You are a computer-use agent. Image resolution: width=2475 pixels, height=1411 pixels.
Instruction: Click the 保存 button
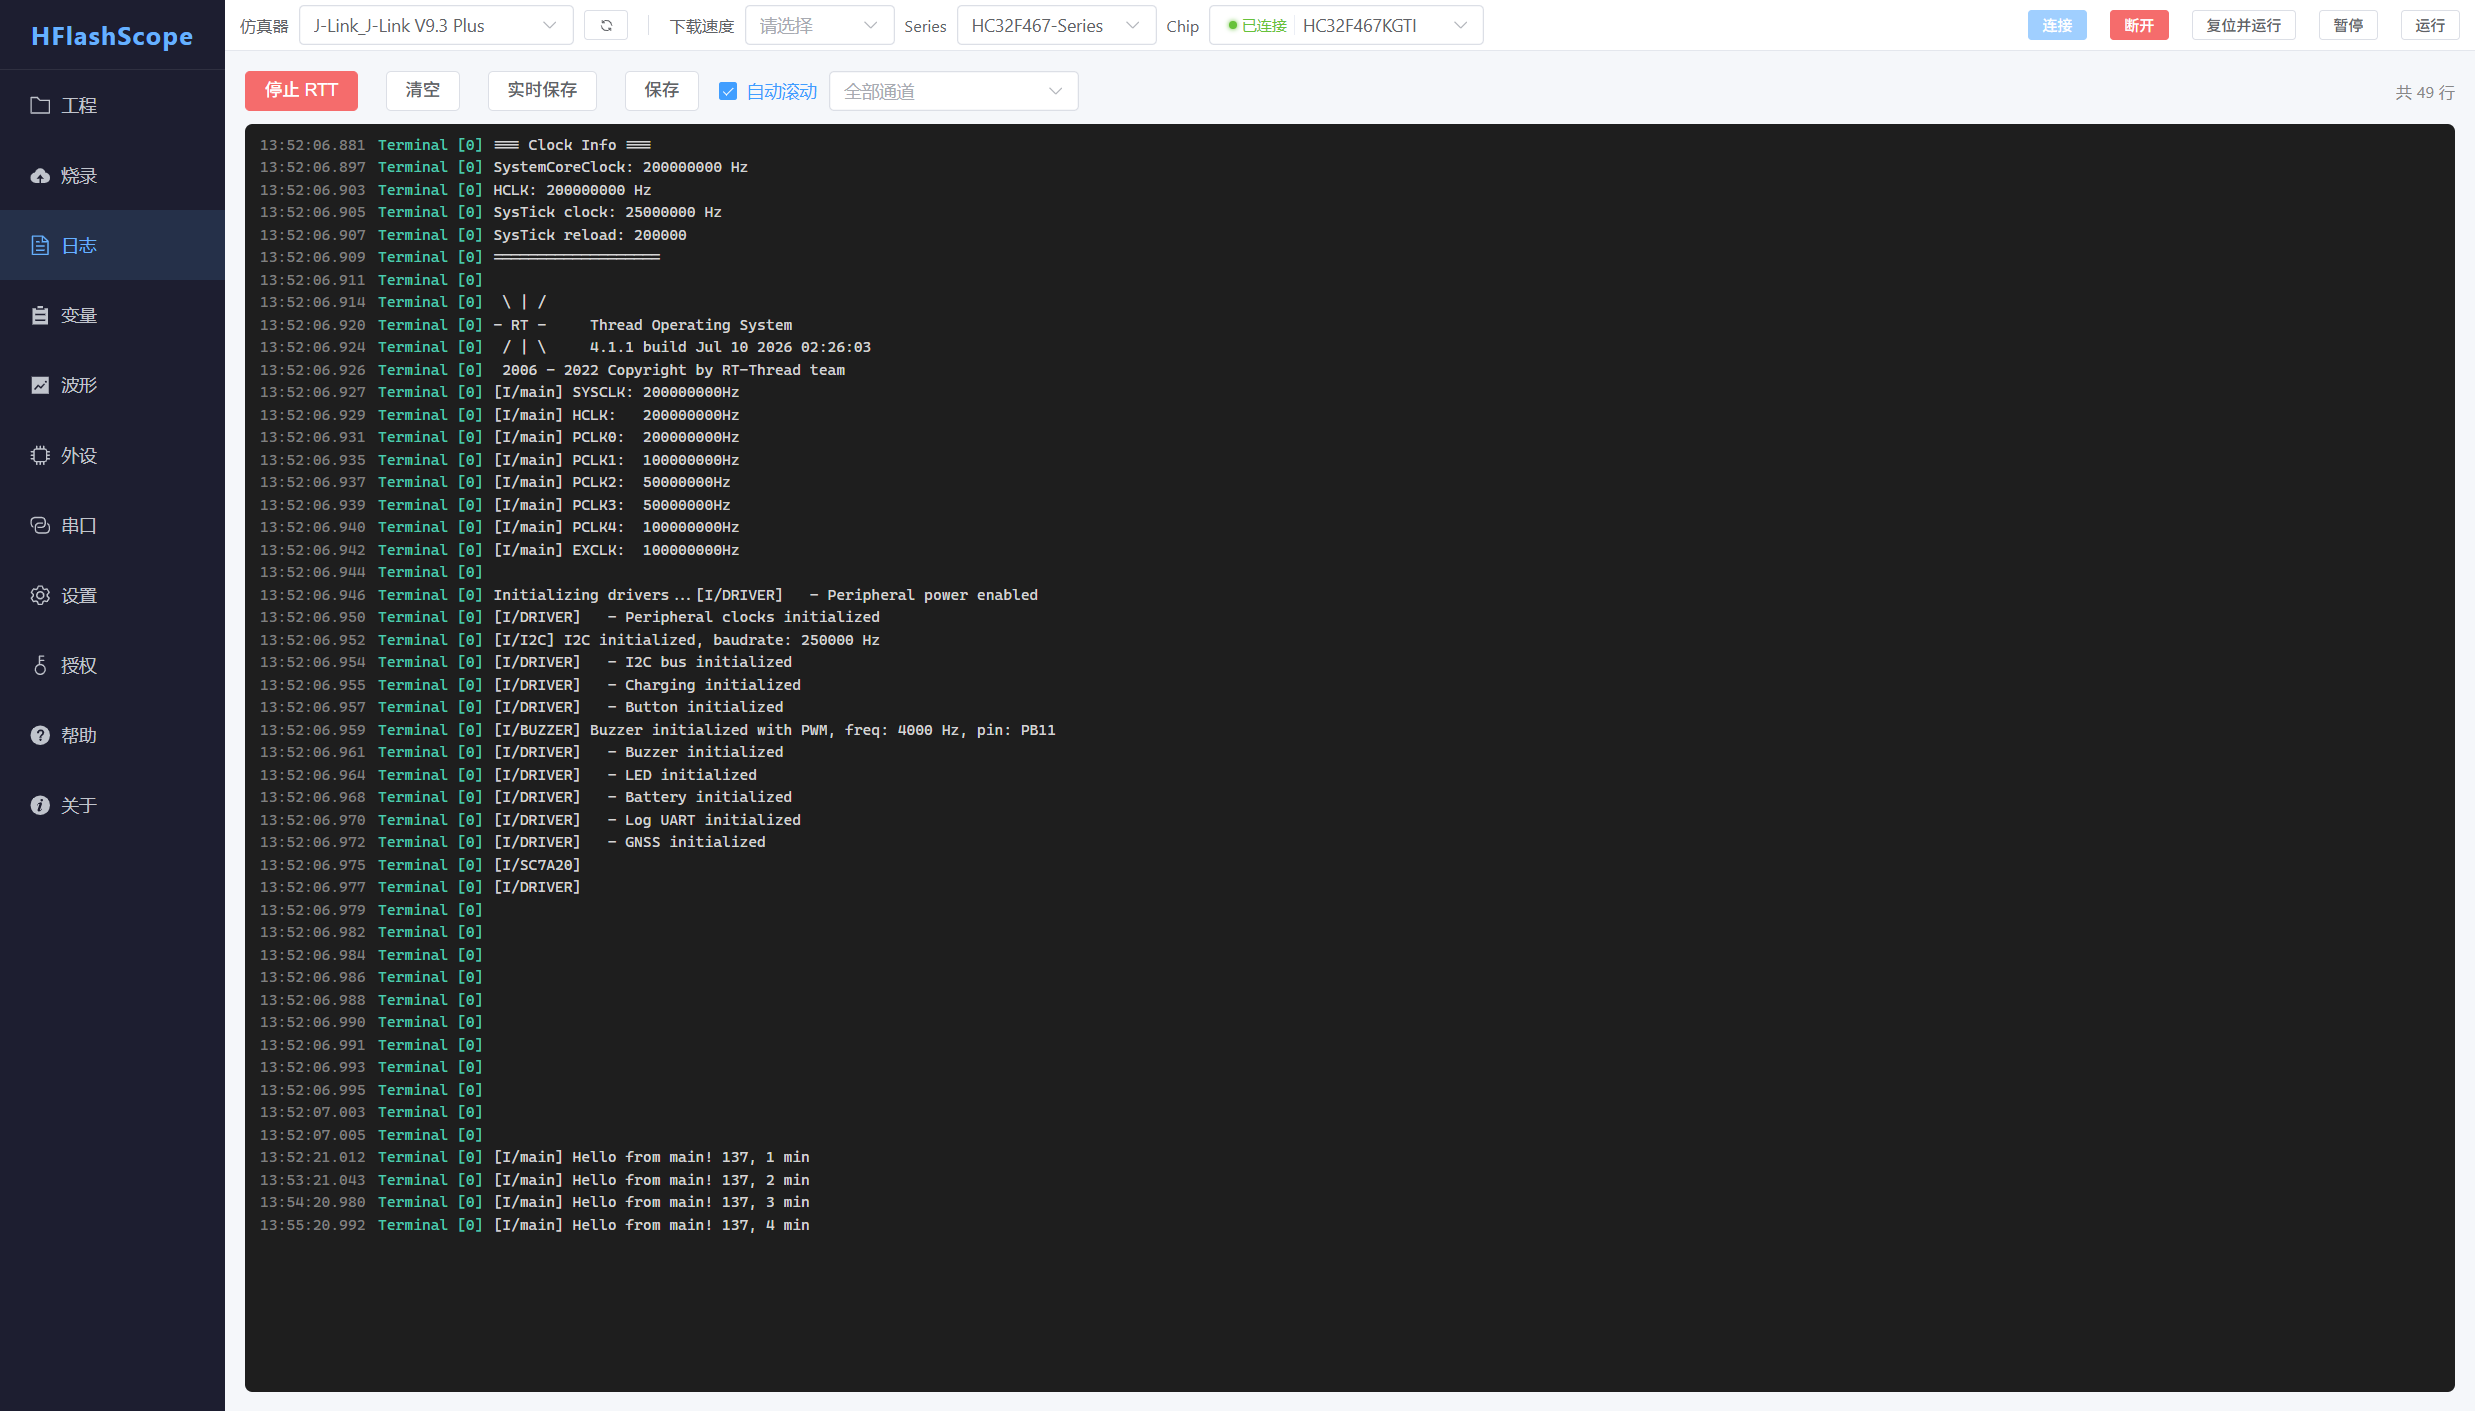(662, 90)
